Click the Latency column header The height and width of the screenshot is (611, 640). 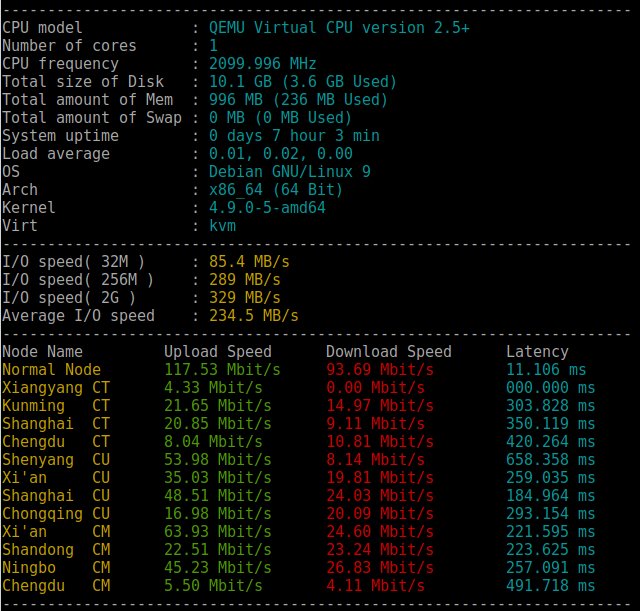[x=537, y=351]
